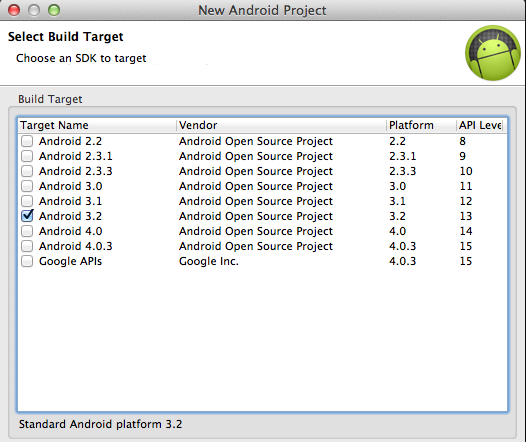Click platform value '2.3.1'
Screen dimensions: 526x442
coord(403,156)
